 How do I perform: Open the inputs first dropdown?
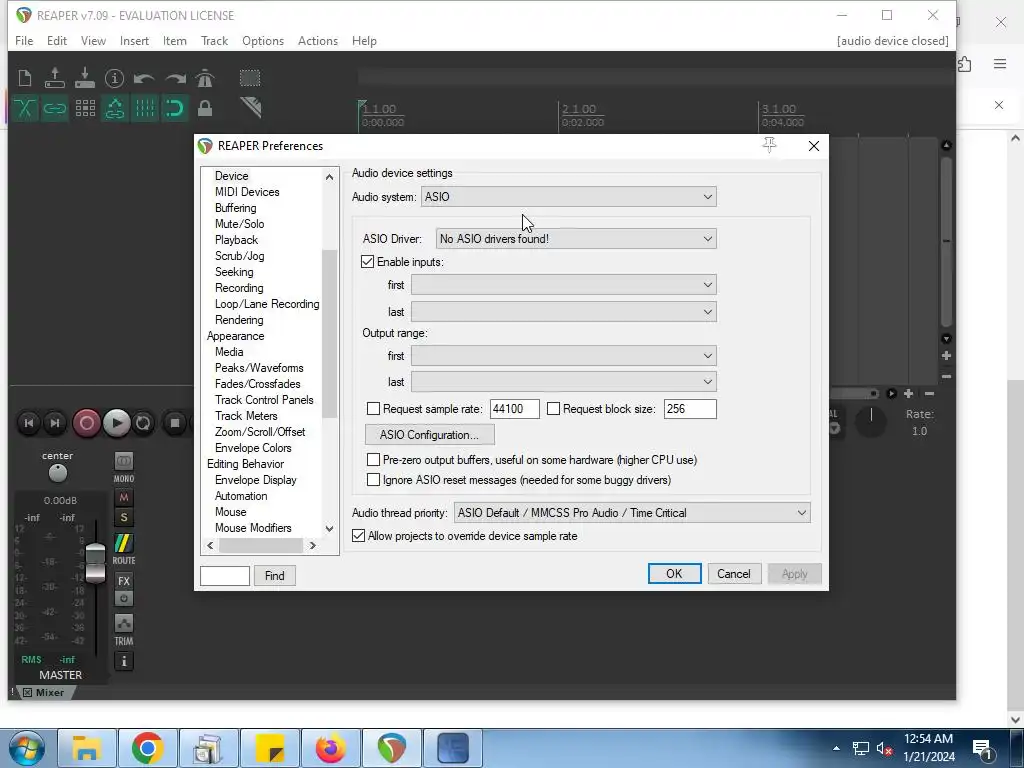pos(564,285)
